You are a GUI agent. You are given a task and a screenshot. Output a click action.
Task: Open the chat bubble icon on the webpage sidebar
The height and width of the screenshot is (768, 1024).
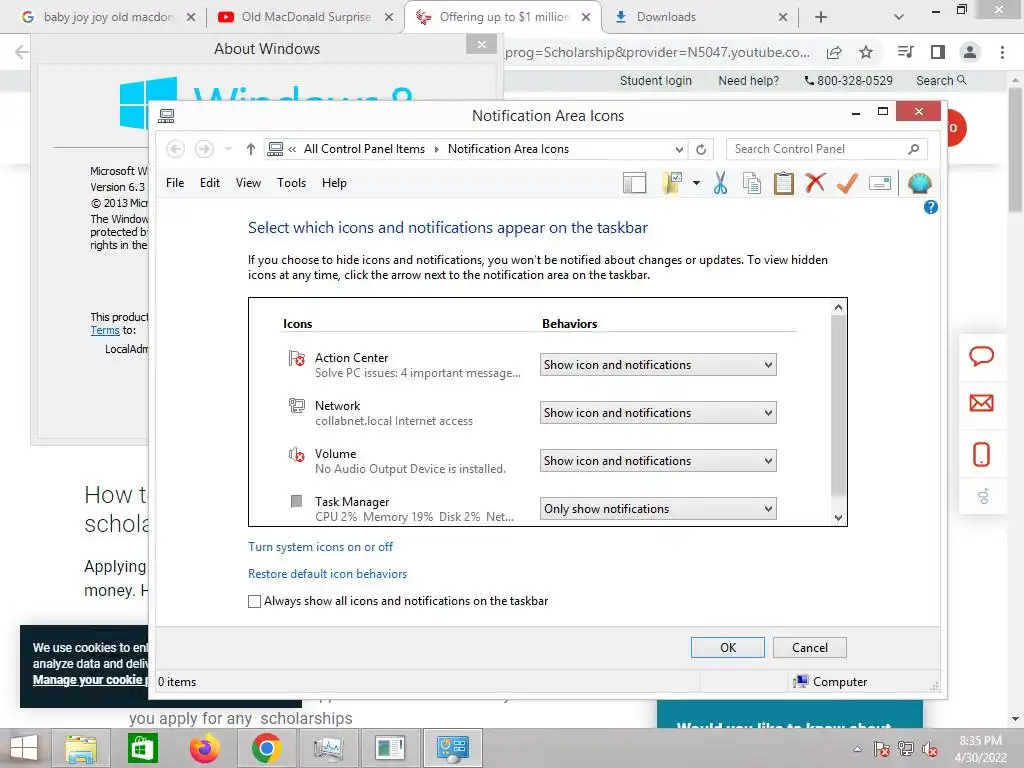[x=981, y=357]
